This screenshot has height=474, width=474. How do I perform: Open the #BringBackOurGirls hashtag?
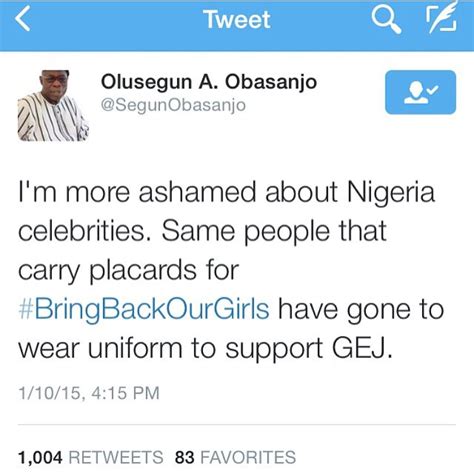tap(144, 309)
